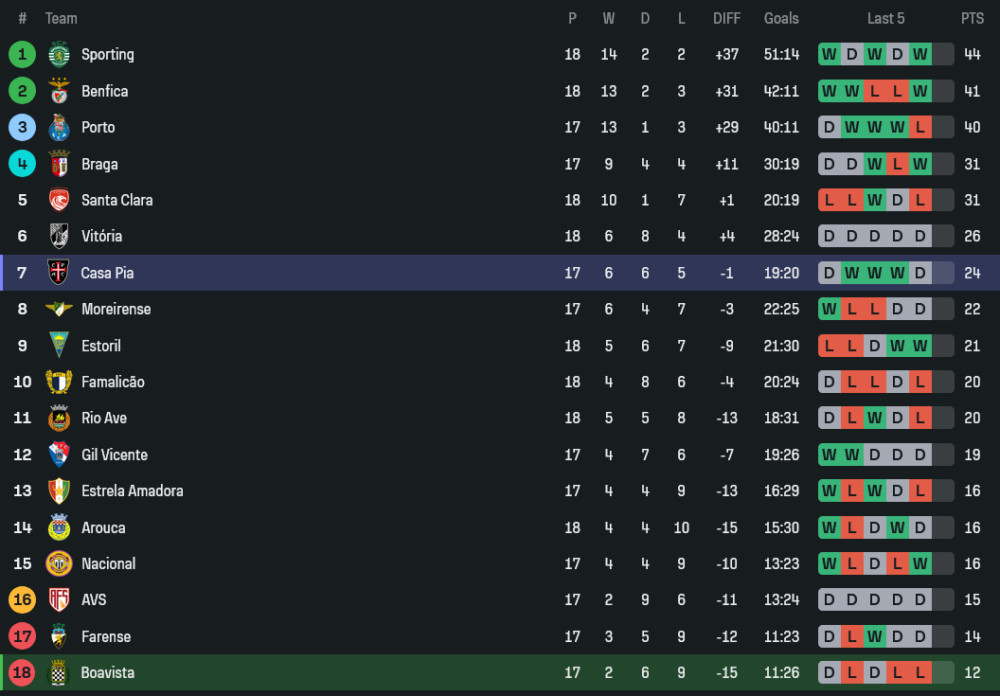Screen dimensions: 1000x696
Task: Click Sporting's green rank 1 badge
Action: 22,54
